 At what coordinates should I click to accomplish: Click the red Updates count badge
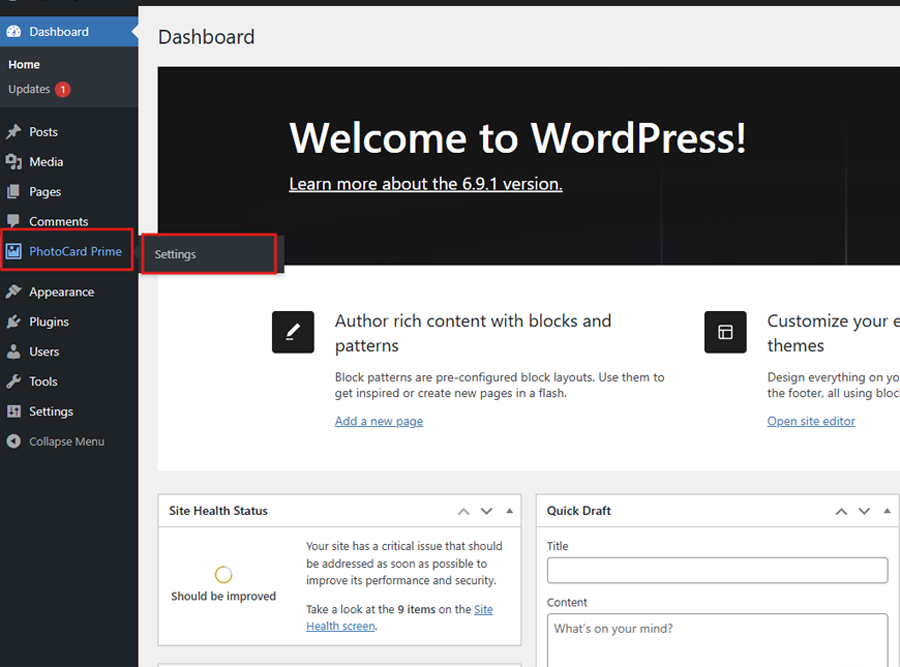click(63, 90)
